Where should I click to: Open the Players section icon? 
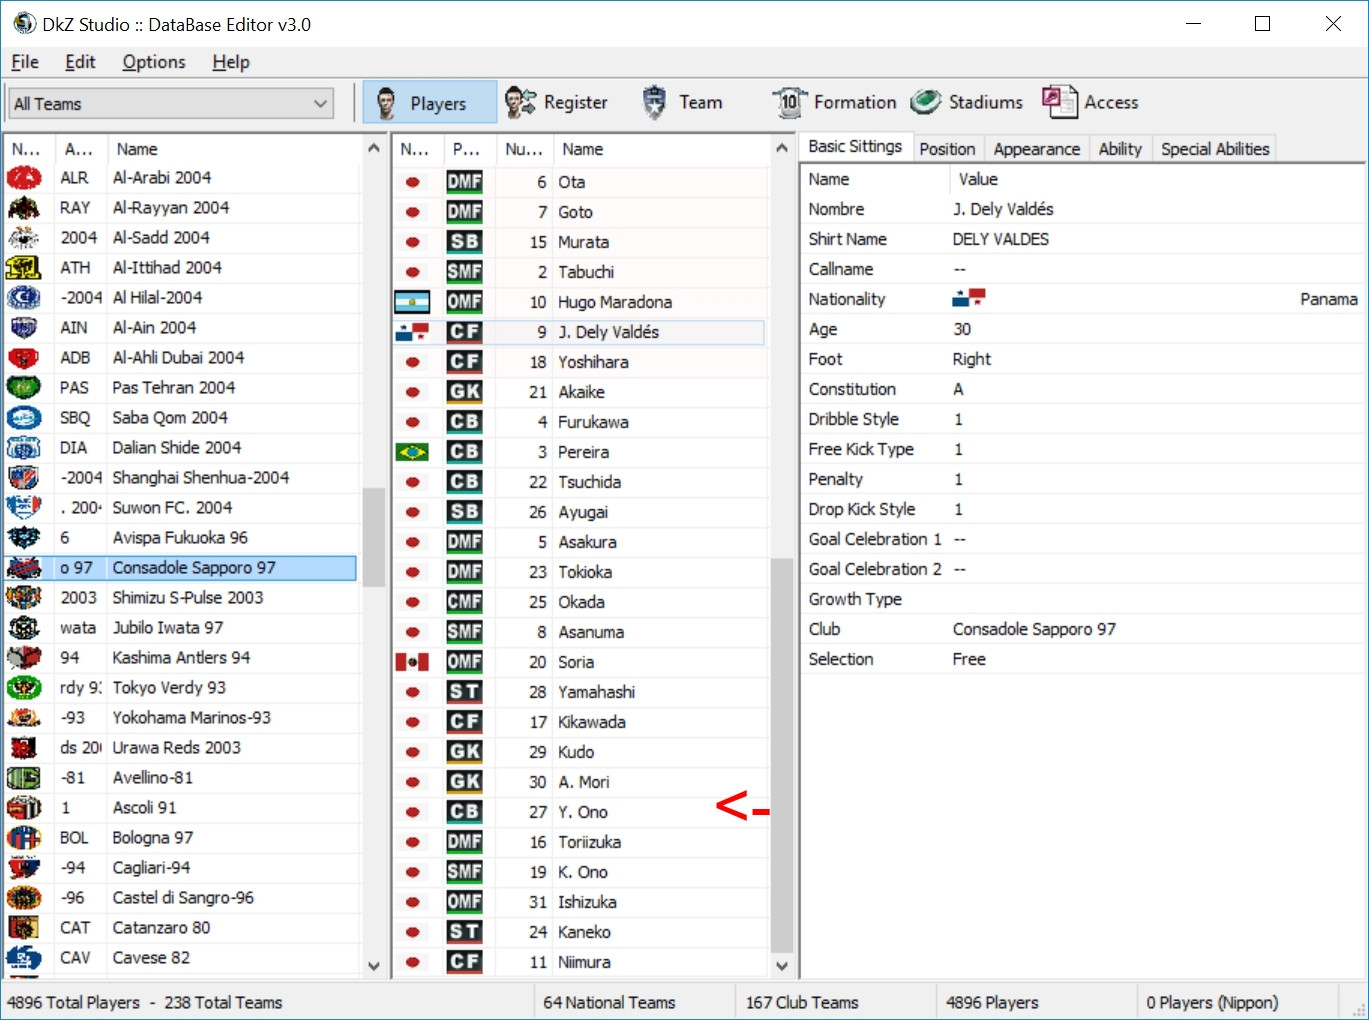pyautogui.click(x=385, y=102)
